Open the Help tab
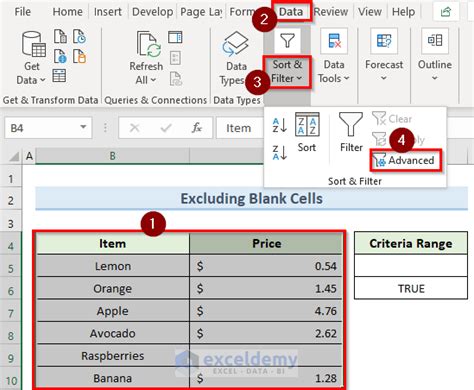Image resolution: width=474 pixels, height=390 pixels. 403,12
